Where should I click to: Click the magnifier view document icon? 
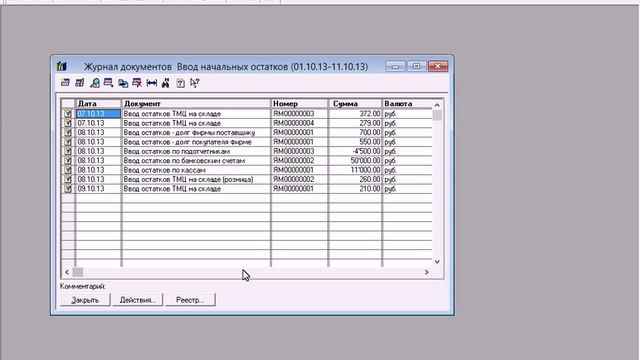(x=94, y=83)
